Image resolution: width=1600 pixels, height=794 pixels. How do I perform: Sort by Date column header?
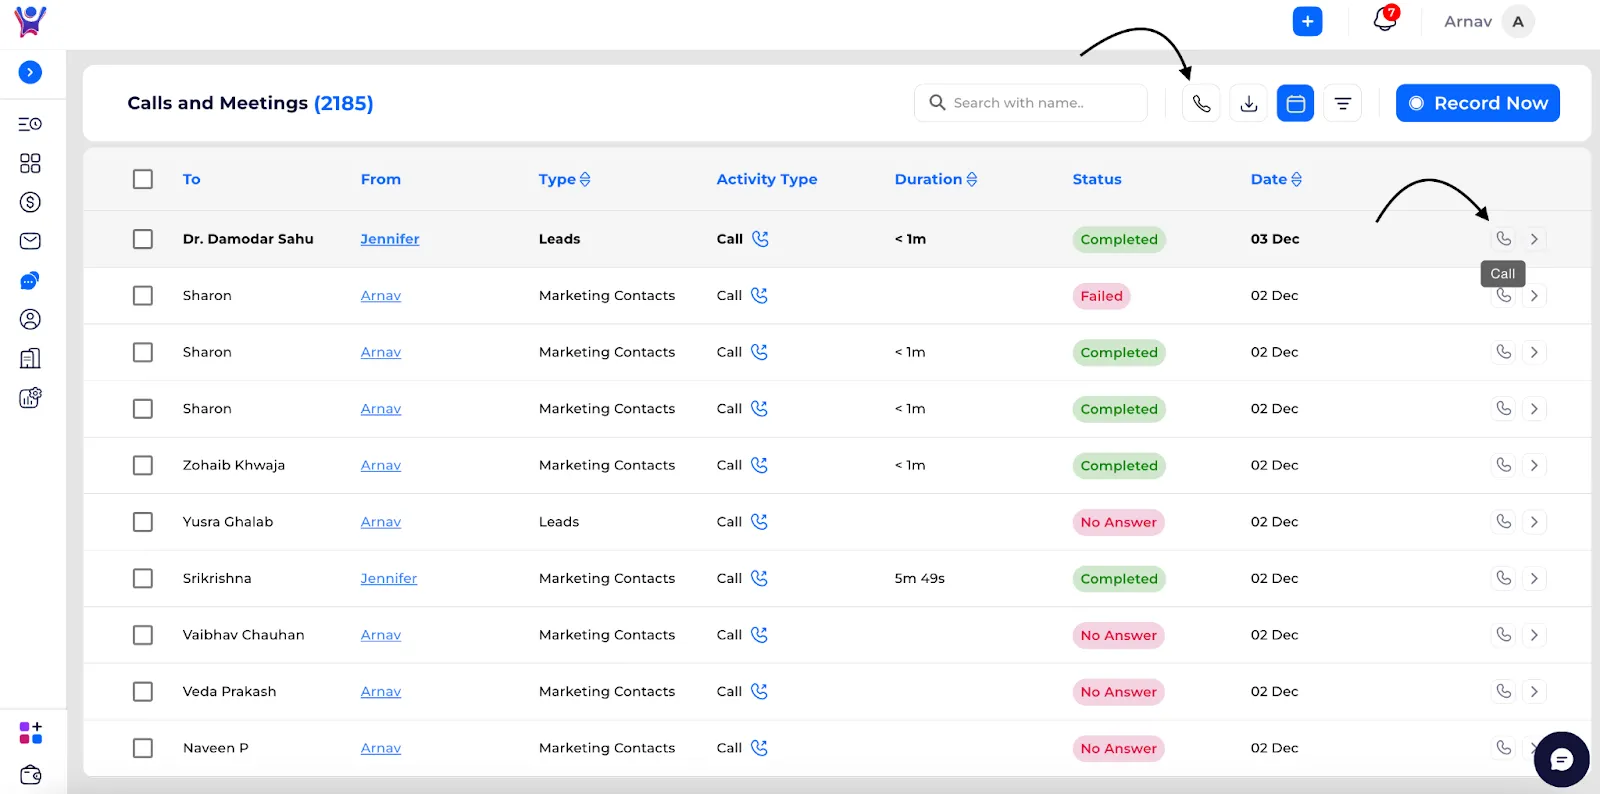[1276, 179]
